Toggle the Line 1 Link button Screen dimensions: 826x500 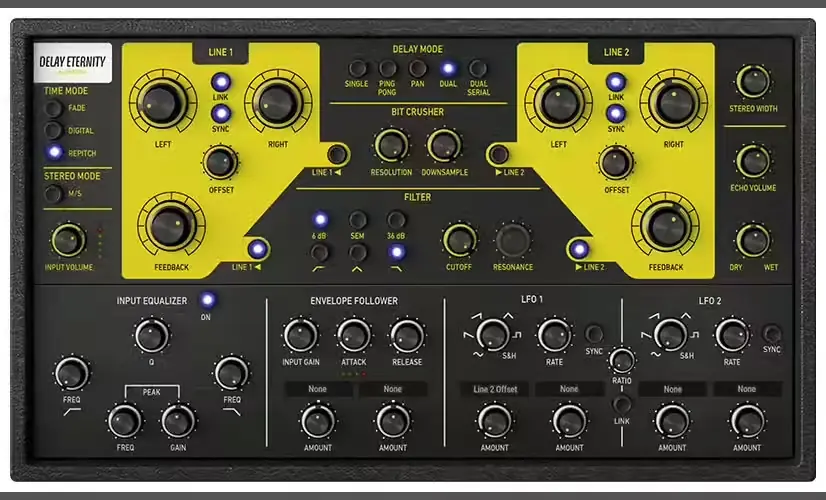click(x=221, y=82)
